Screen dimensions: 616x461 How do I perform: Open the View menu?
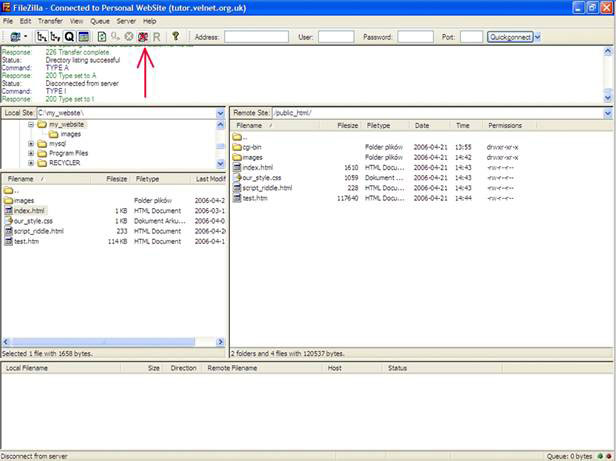76,21
